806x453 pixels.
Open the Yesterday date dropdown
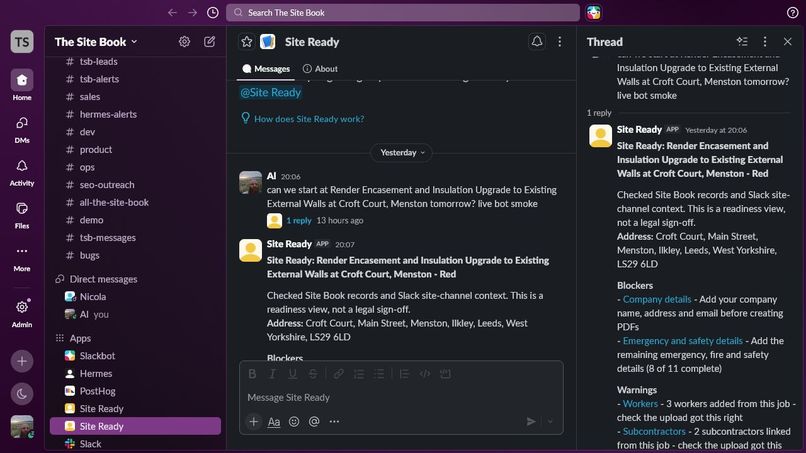pos(402,153)
